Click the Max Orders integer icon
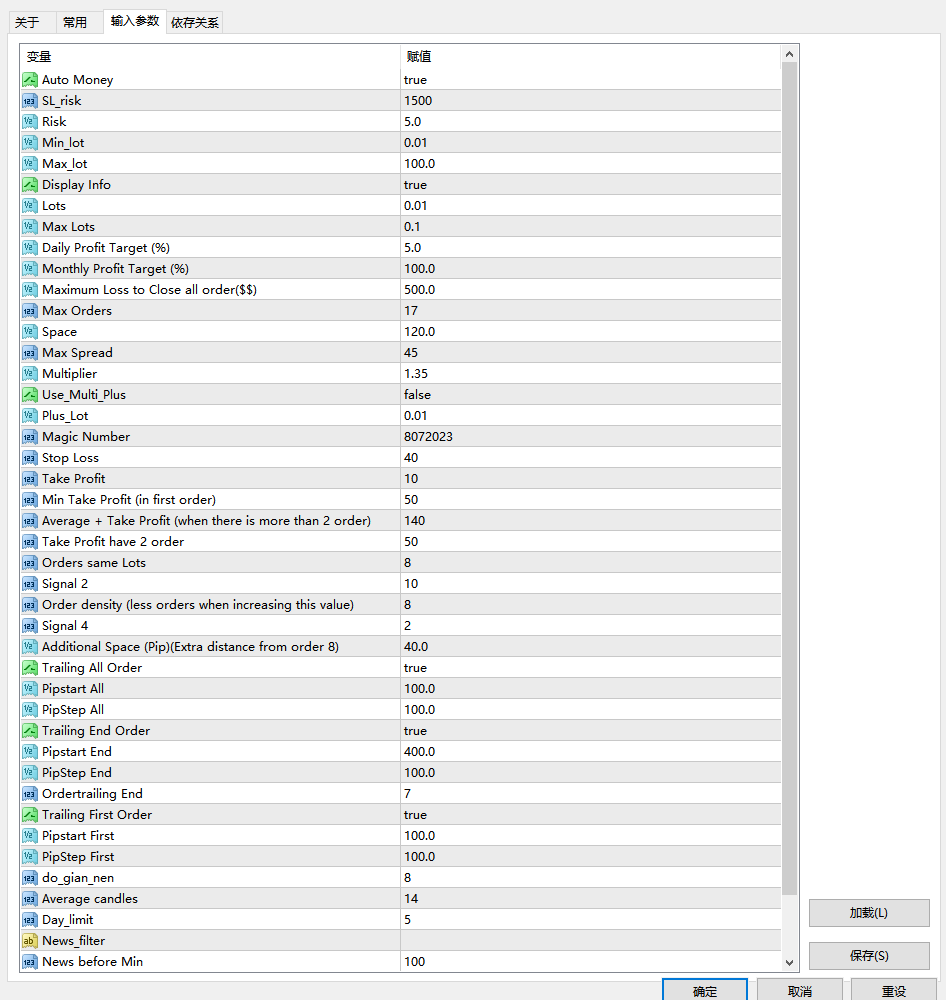This screenshot has height=1000, width=946. 29,311
